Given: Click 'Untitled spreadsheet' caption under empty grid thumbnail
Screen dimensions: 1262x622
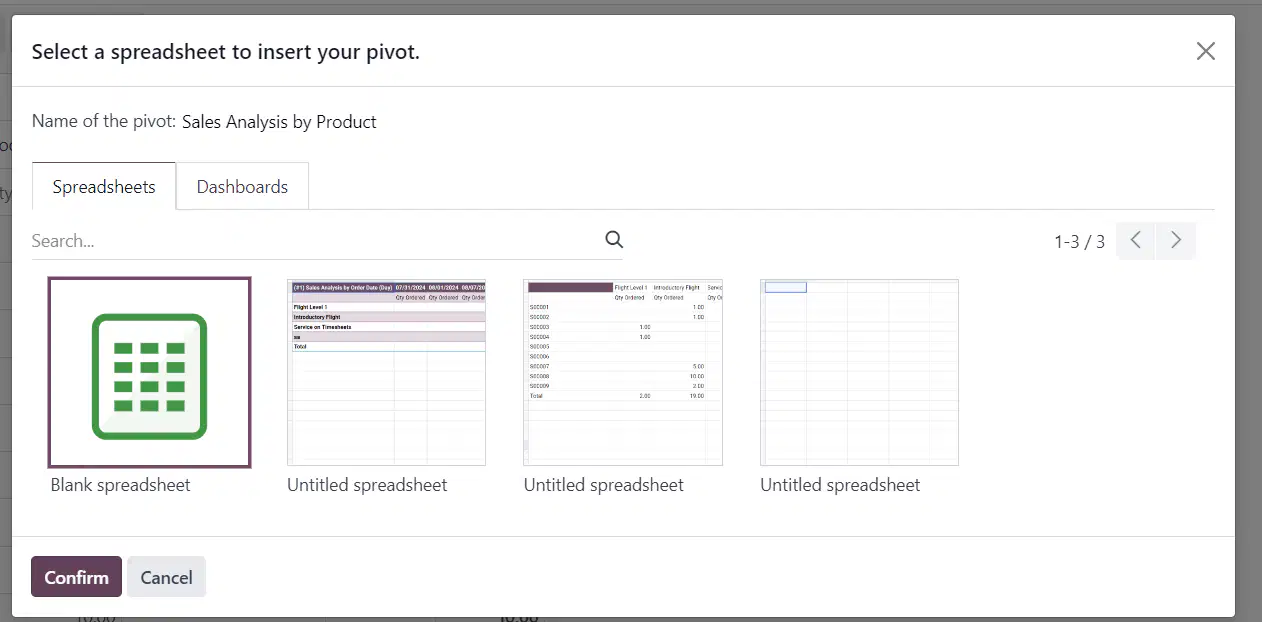Looking at the screenshot, I should pyautogui.click(x=840, y=485).
